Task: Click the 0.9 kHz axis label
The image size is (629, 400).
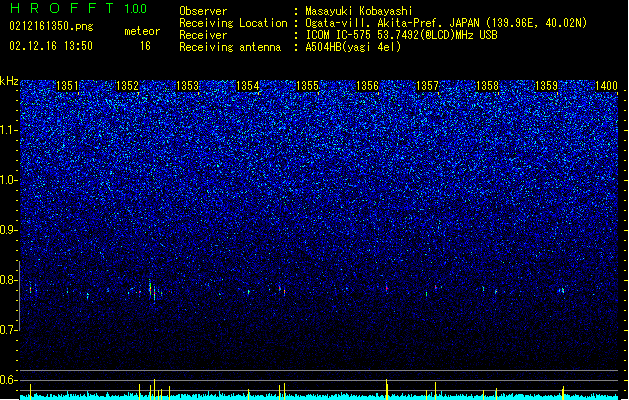Action: [x=9, y=230]
